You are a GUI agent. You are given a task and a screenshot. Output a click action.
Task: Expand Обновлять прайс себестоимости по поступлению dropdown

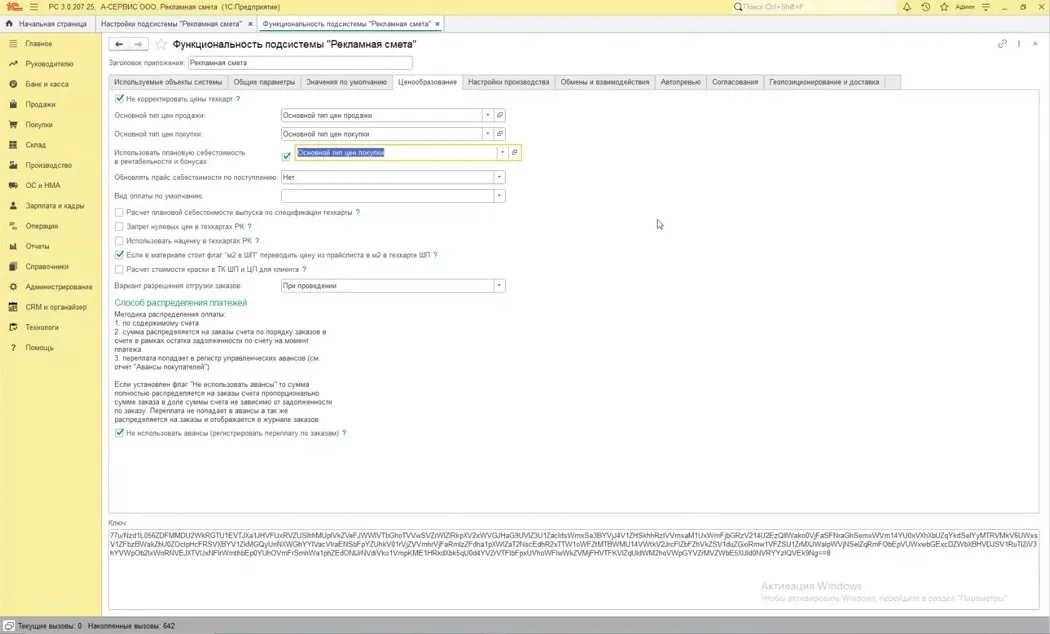pos(499,177)
